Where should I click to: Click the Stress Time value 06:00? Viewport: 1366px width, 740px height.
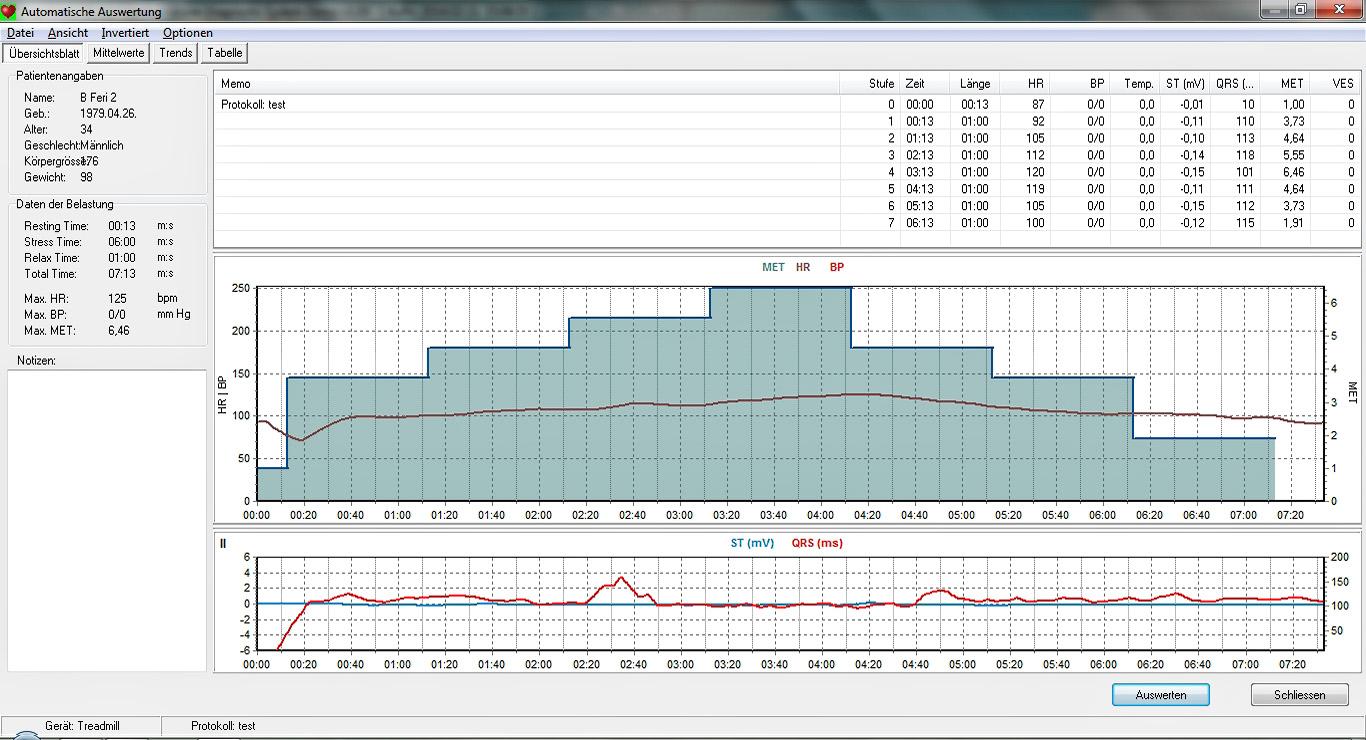121,242
